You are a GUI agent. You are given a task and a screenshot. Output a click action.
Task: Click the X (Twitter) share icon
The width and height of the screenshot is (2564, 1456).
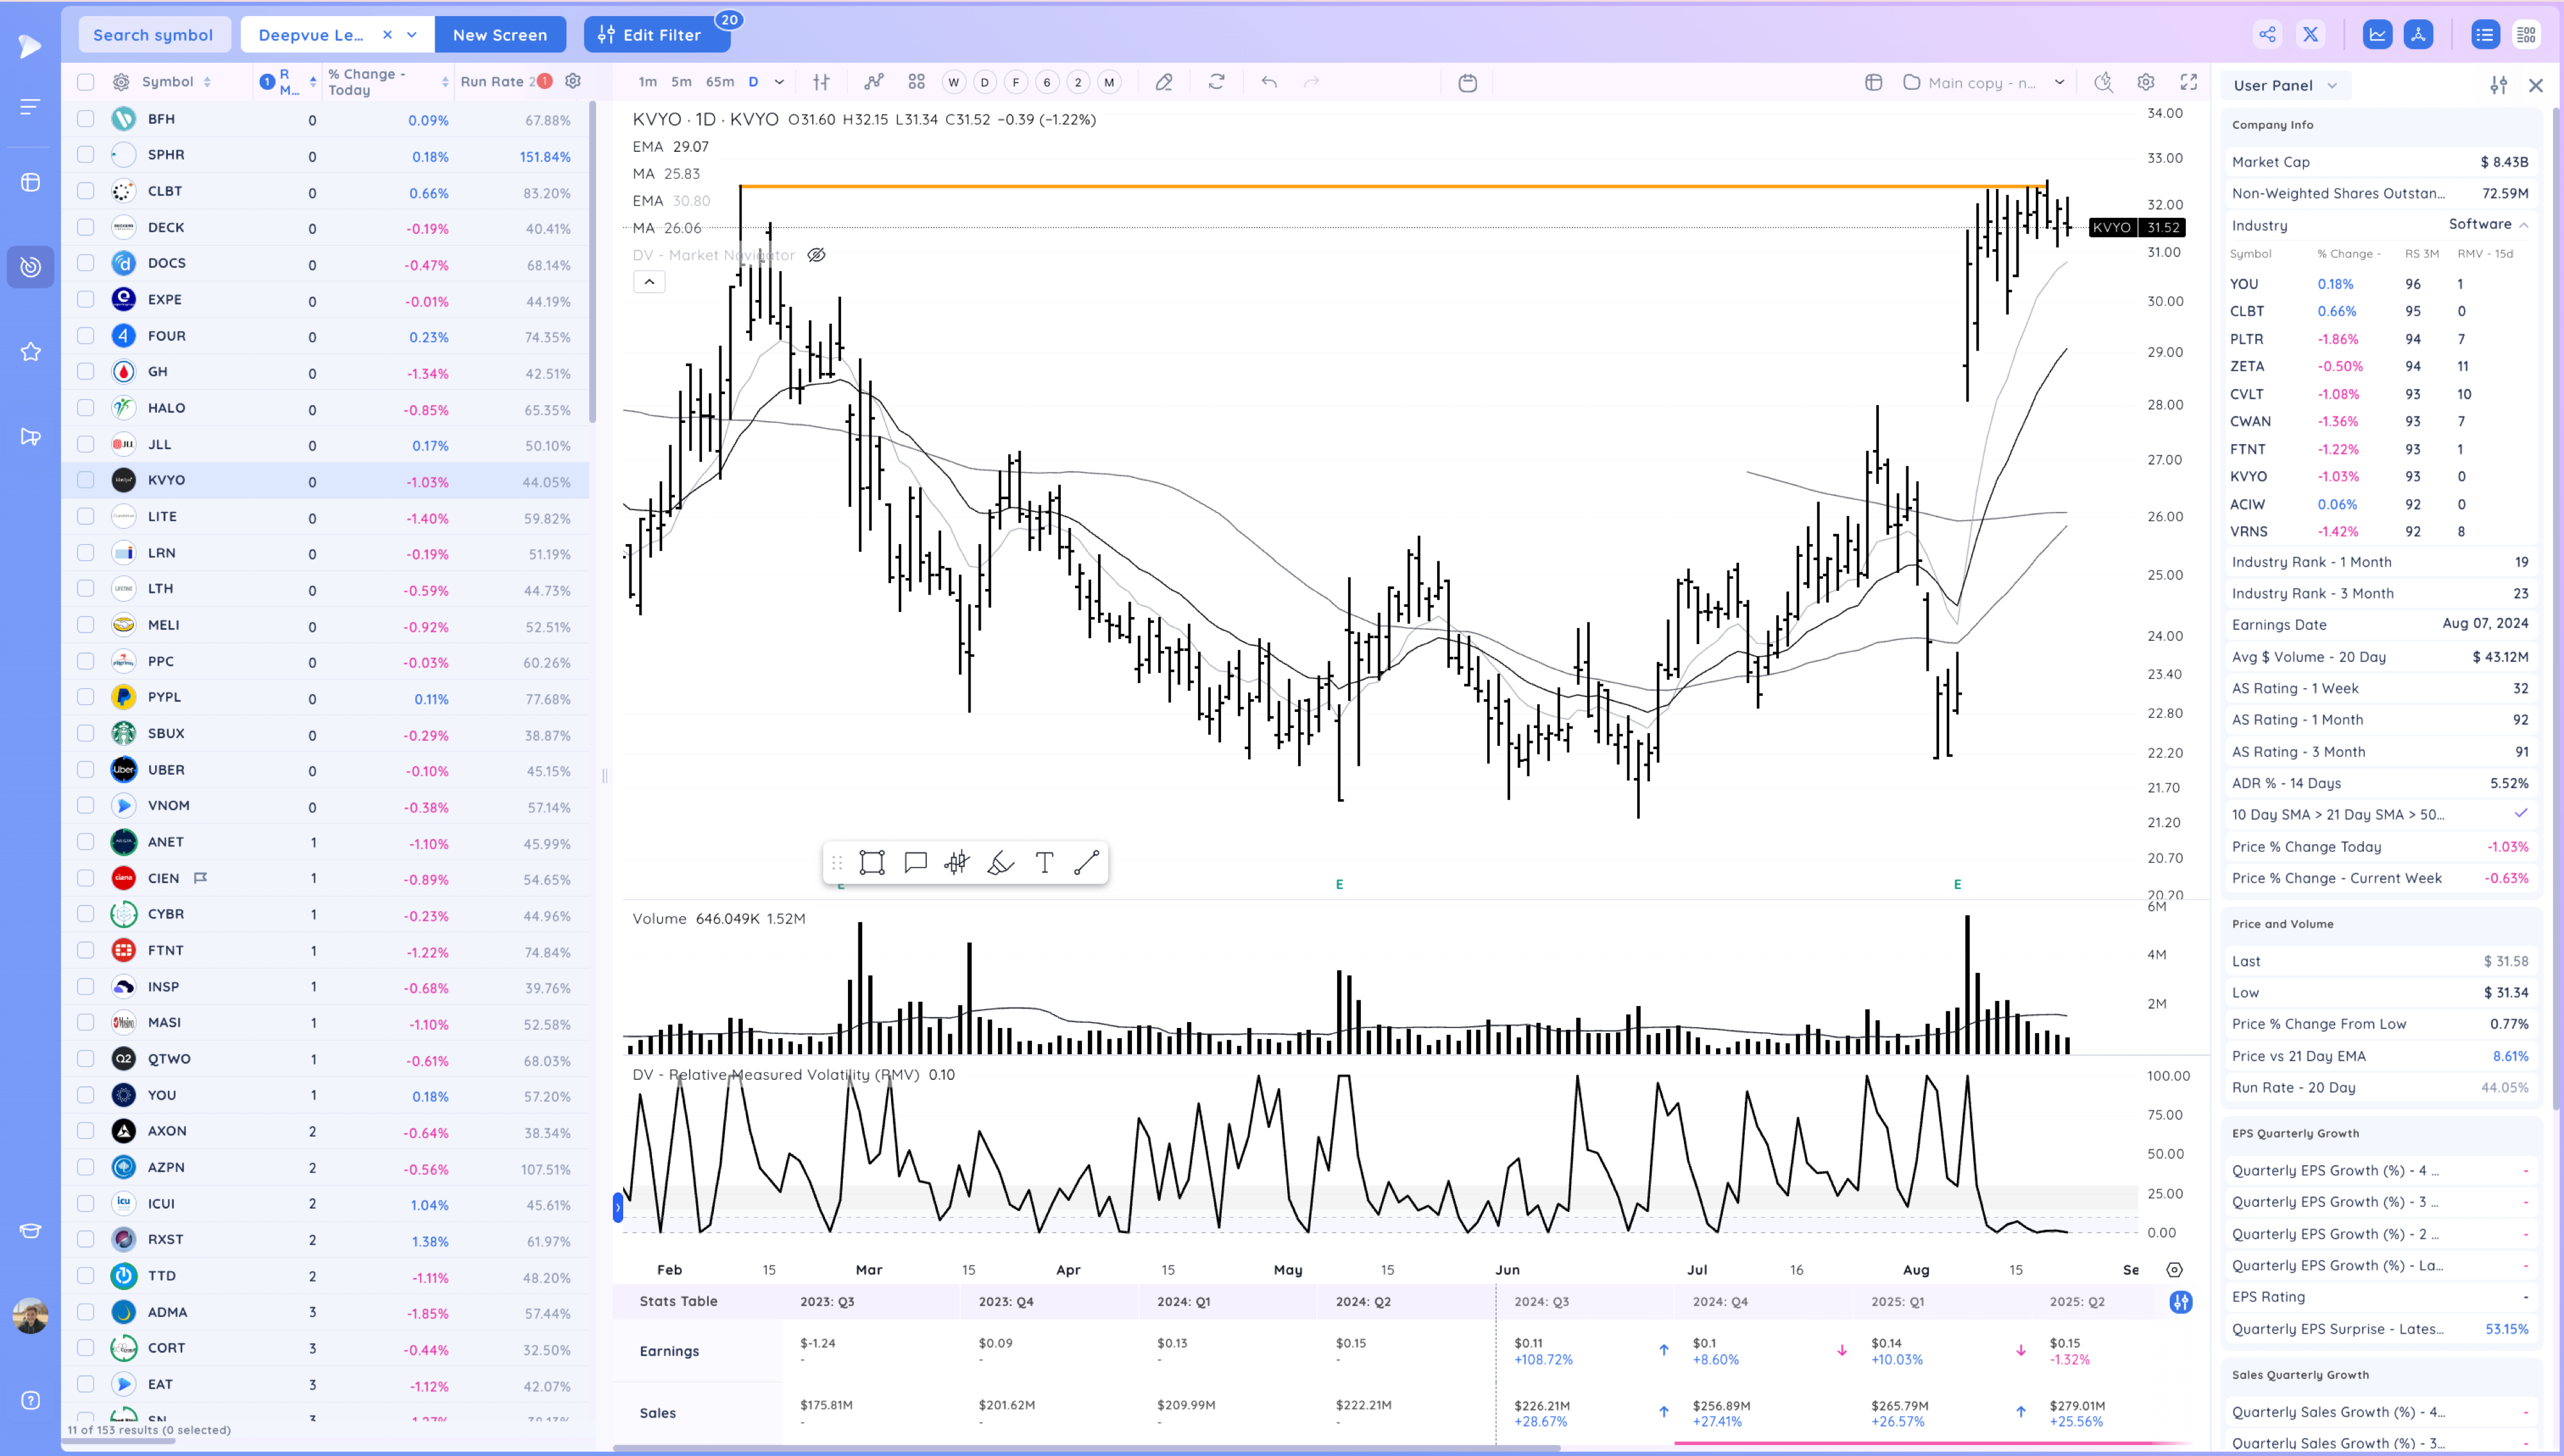2310,34
